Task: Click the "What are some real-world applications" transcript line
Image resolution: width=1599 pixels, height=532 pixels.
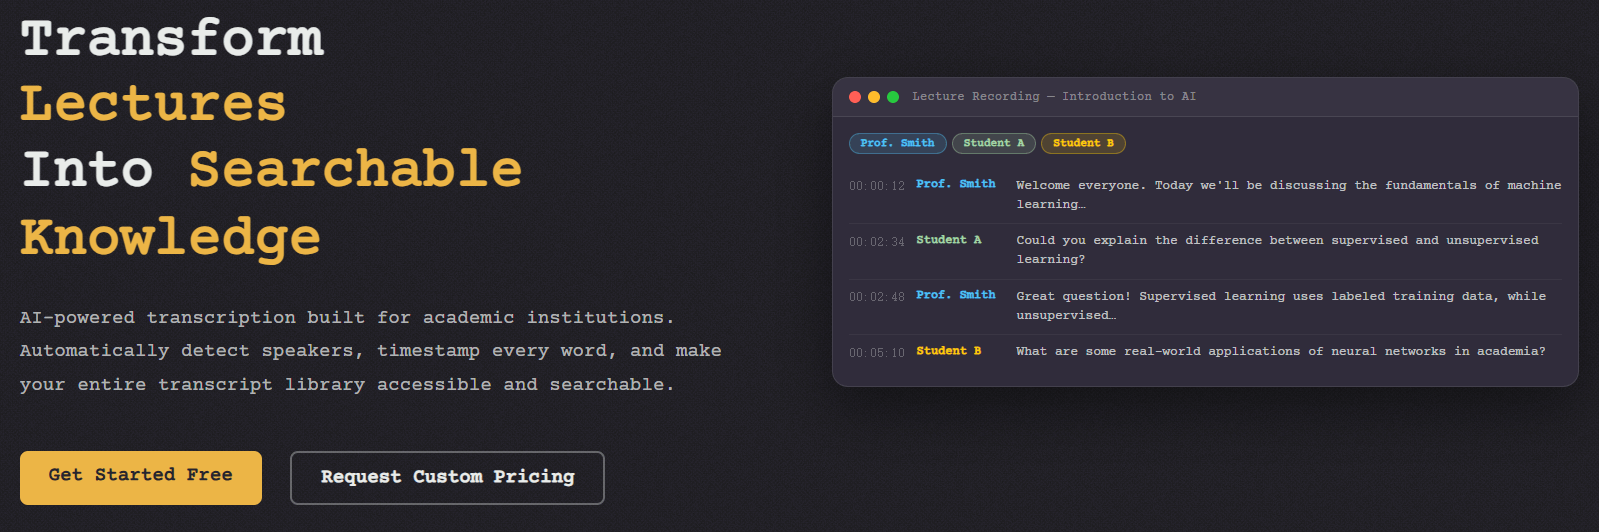Action: click(1281, 351)
